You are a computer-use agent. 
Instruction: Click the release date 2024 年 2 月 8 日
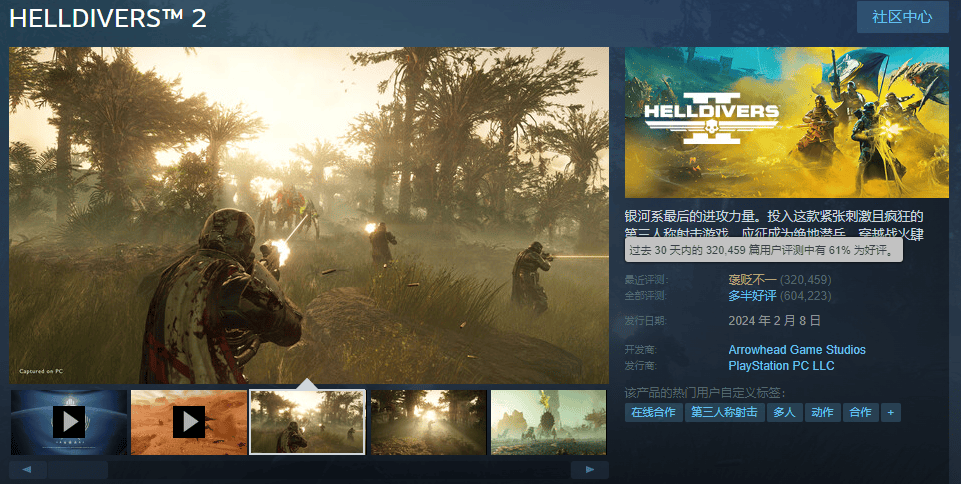pos(774,320)
